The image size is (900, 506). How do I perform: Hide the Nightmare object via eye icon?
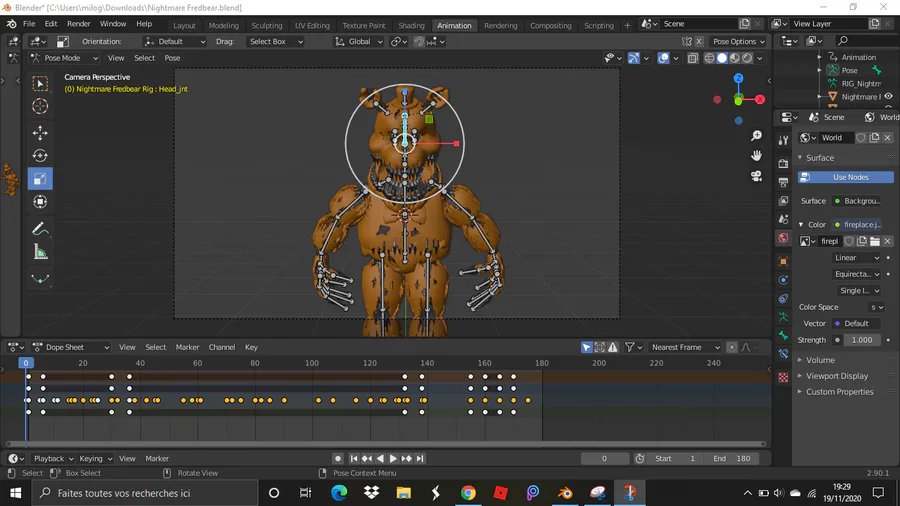[x=888, y=97]
